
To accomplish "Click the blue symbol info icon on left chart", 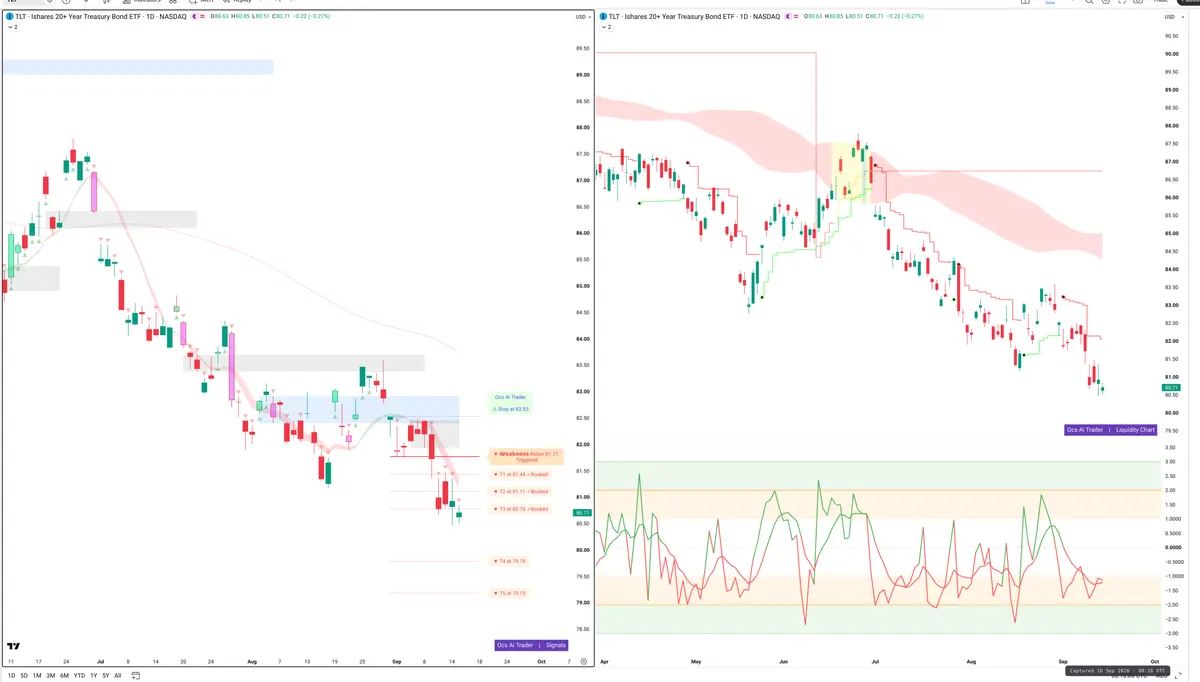I will [x=10, y=17].
